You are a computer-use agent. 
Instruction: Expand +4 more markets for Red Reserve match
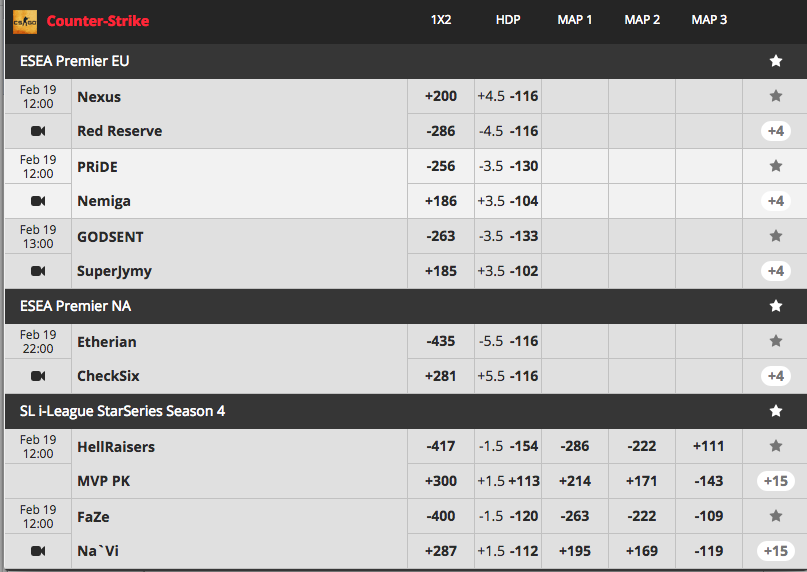click(776, 131)
